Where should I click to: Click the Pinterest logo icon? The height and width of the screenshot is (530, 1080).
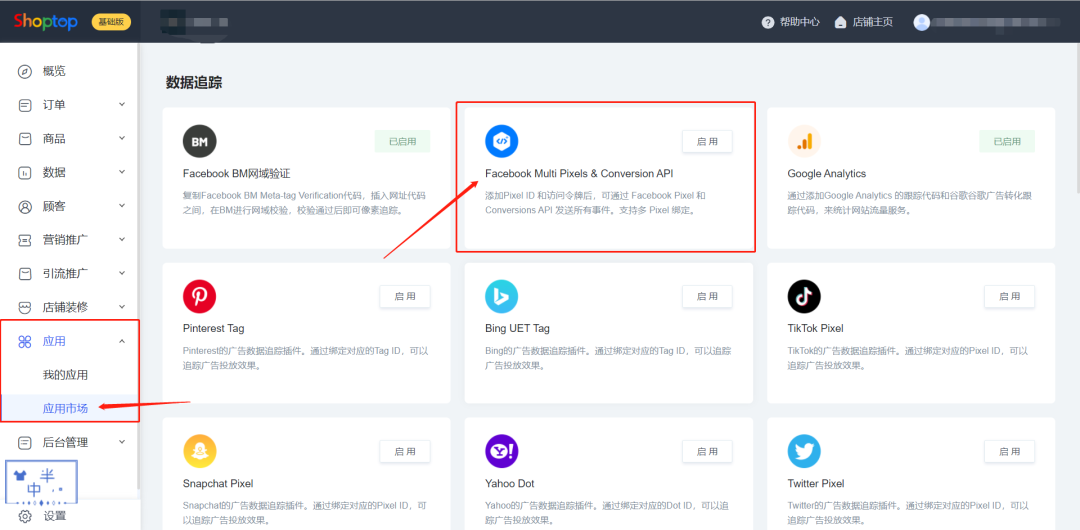tap(200, 296)
